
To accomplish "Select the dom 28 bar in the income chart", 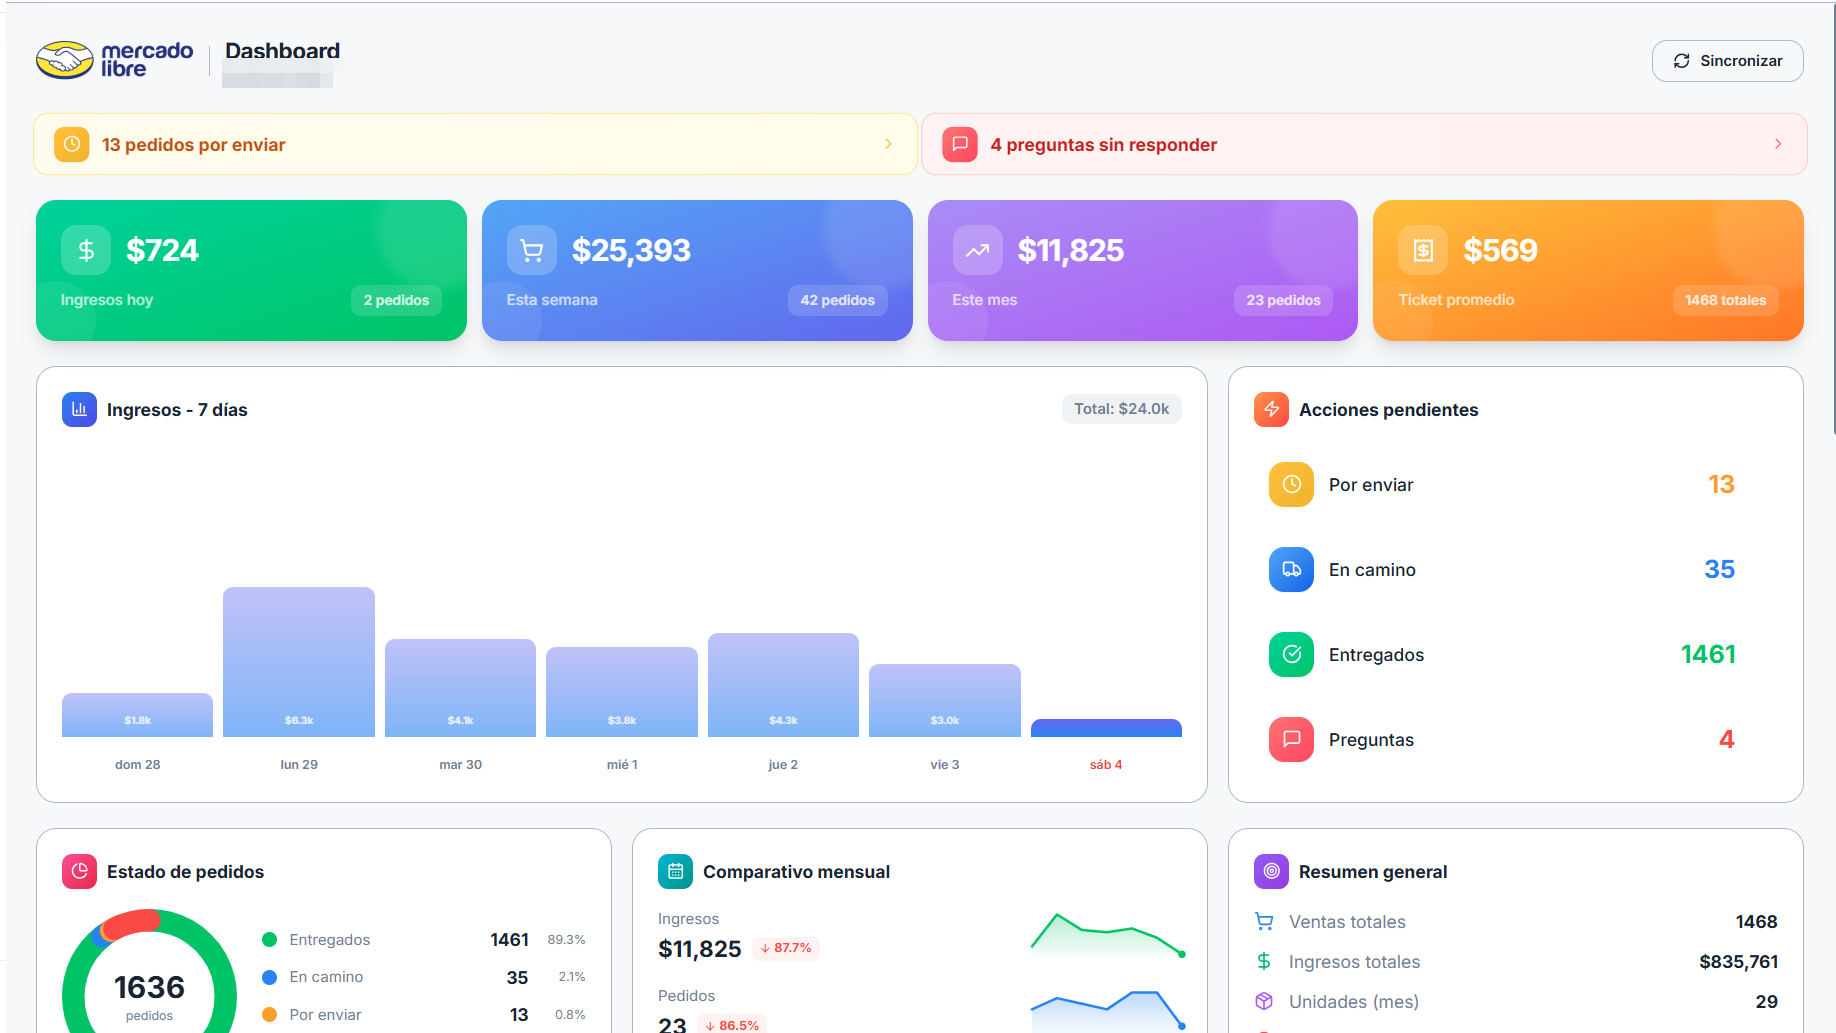I will [x=137, y=715].
